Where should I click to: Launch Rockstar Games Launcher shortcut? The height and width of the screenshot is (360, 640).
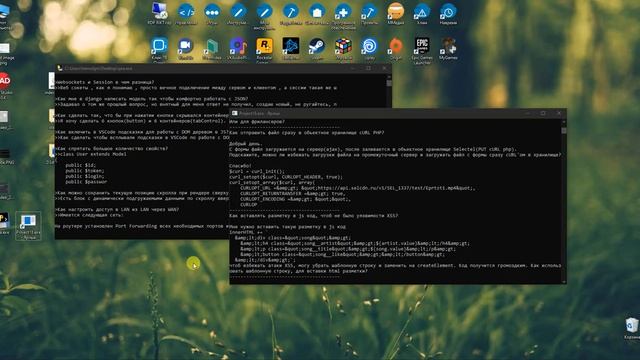point(264,46)
